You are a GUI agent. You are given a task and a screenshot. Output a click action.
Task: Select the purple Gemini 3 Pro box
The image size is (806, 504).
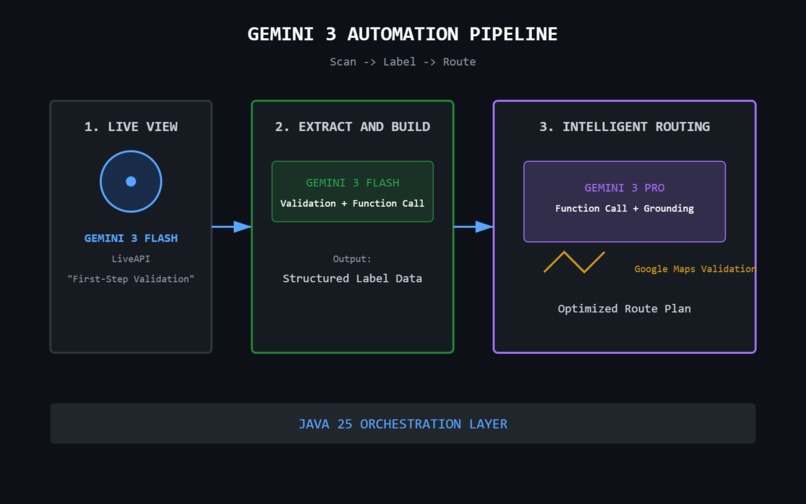click(x=625, y=202)
